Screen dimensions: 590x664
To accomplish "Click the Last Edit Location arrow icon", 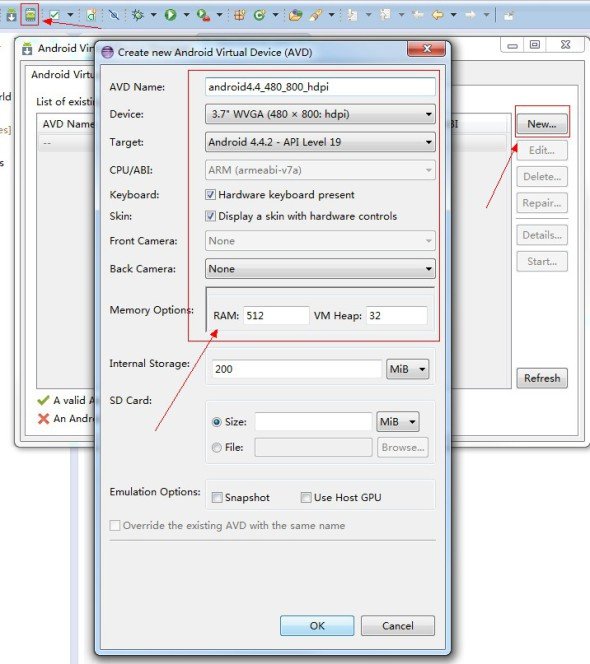I will [x=418, y=15].
